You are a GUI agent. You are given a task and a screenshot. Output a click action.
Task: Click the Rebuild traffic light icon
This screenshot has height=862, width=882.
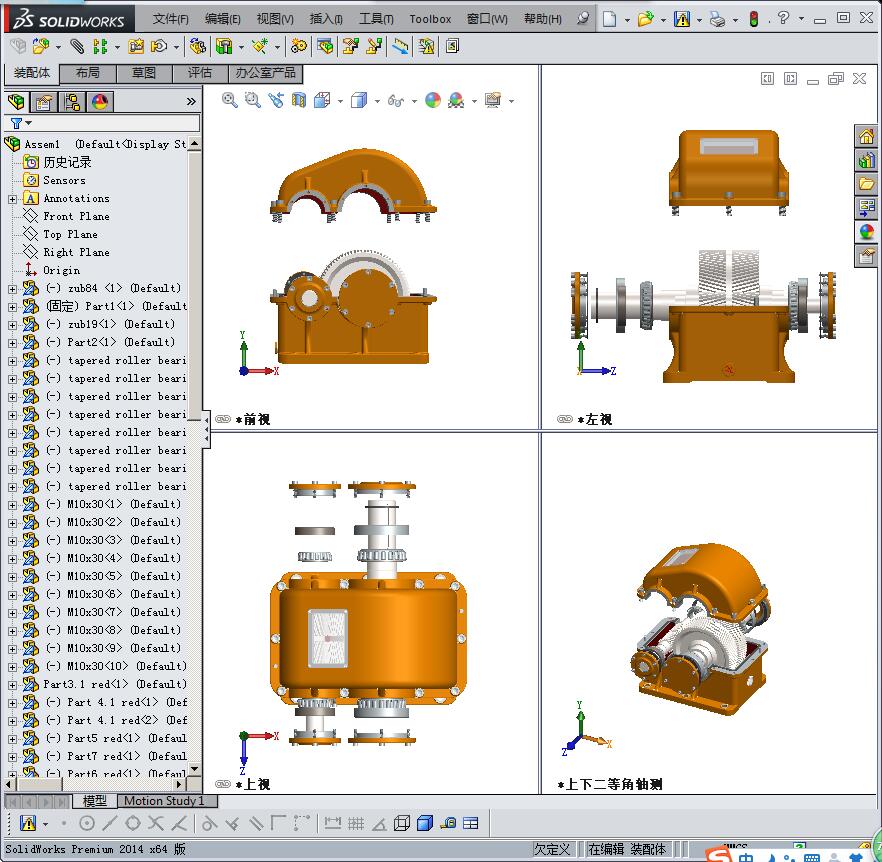(754, 19)
